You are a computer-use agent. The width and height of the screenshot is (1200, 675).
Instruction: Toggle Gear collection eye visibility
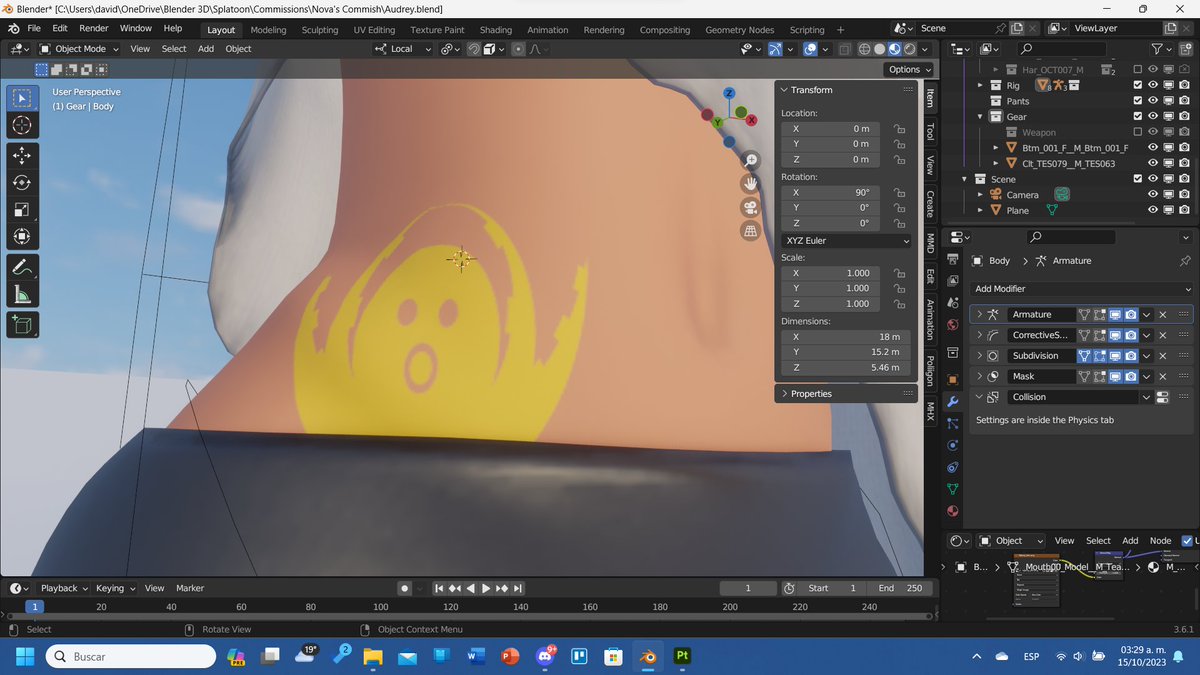tap(1153, 117)
